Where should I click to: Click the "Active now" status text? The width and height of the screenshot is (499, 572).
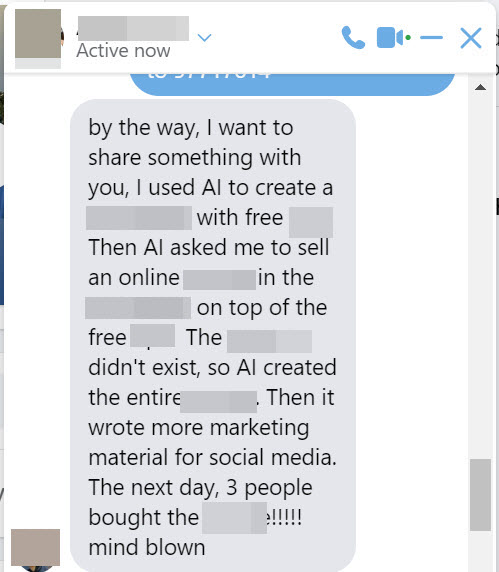tap(123, 50)
